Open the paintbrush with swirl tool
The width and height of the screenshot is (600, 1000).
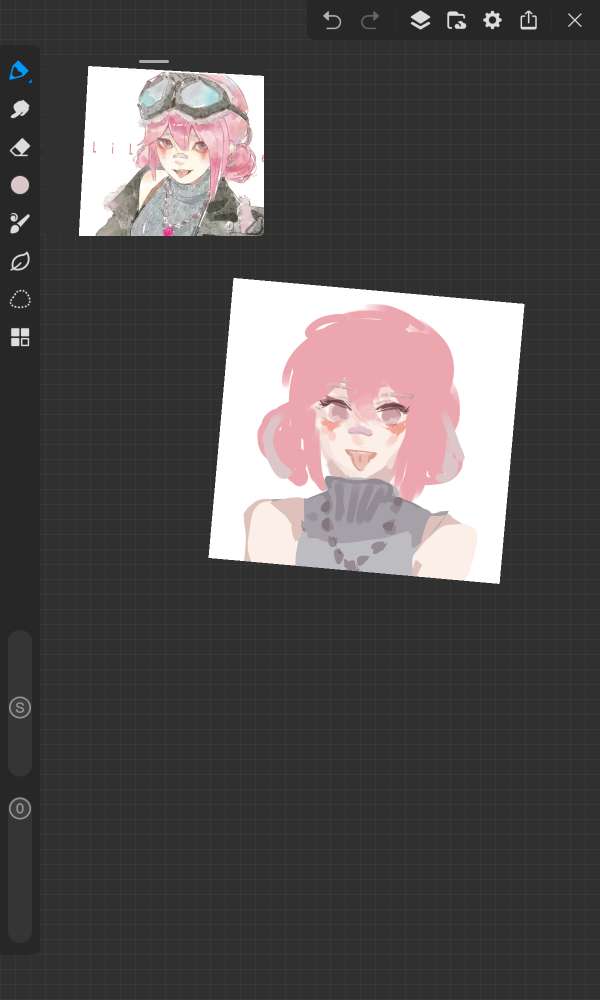coord(20,223)
